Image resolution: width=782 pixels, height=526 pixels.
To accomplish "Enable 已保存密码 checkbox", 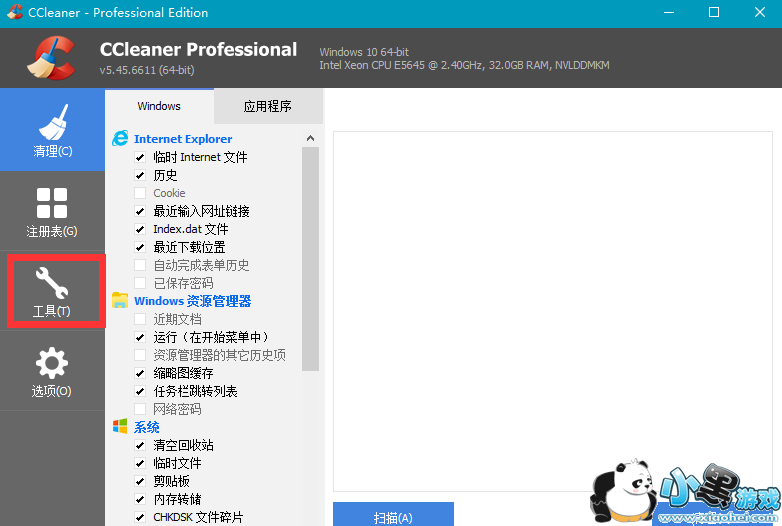I will point(140,283).
